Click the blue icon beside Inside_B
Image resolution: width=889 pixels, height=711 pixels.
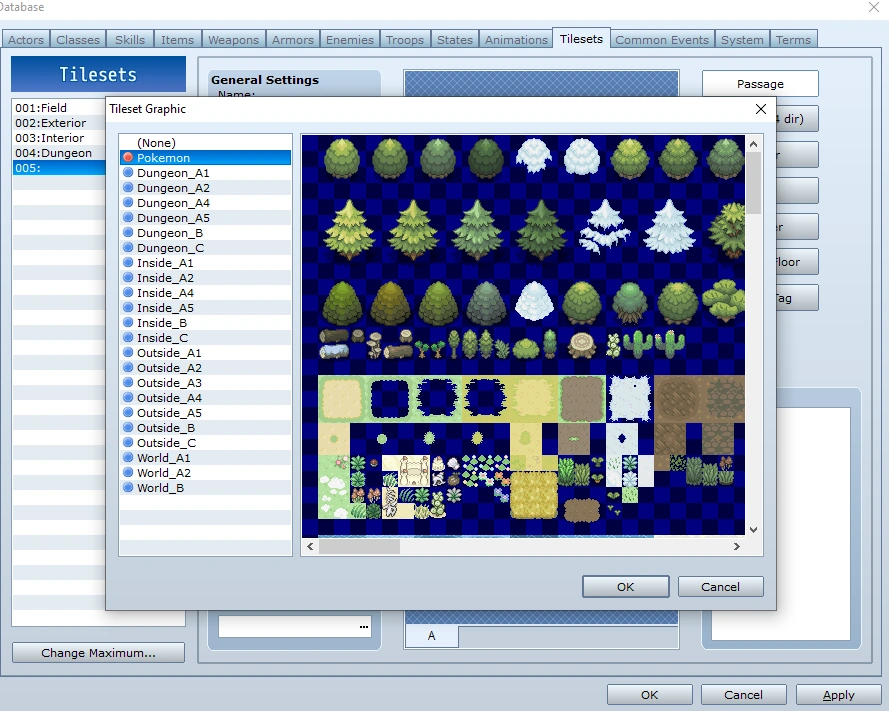(x=128, y=323)
